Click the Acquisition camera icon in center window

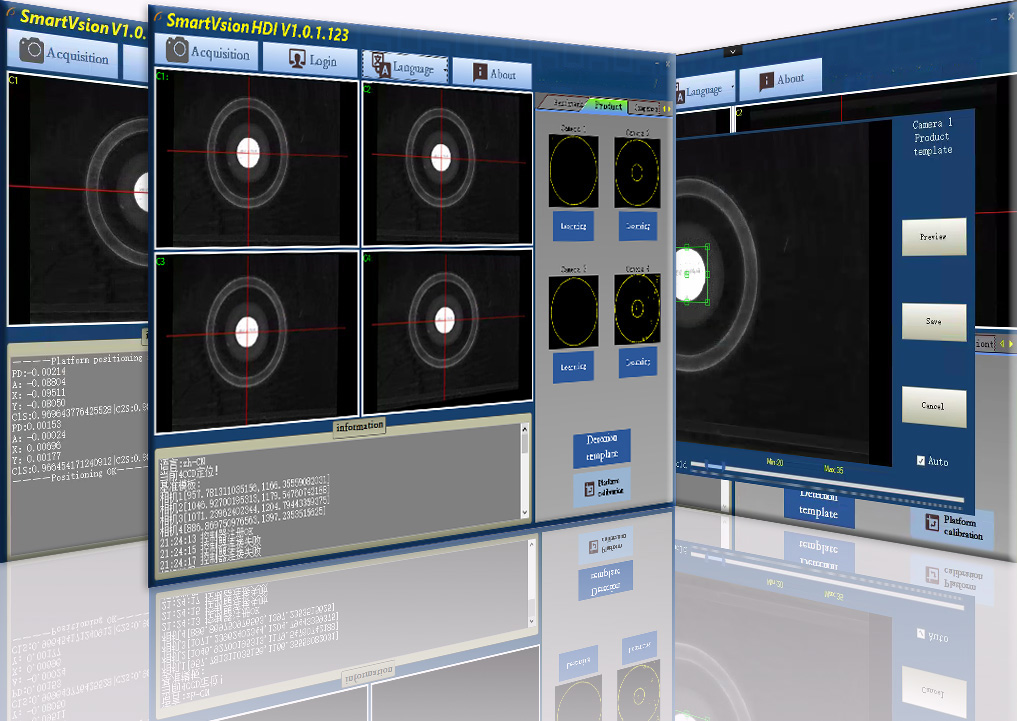click(x=178, y=51)
